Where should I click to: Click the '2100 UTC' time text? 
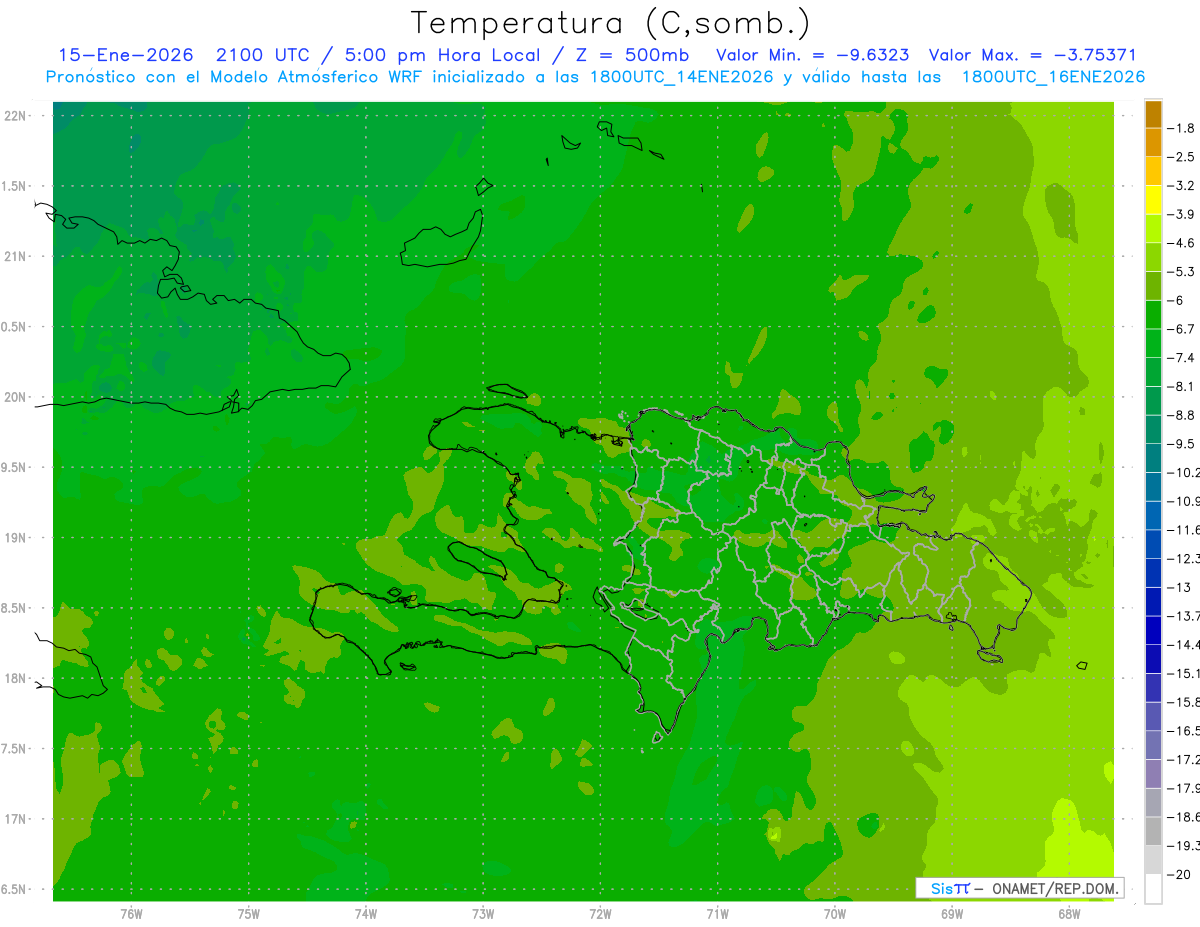pos(264,55)
